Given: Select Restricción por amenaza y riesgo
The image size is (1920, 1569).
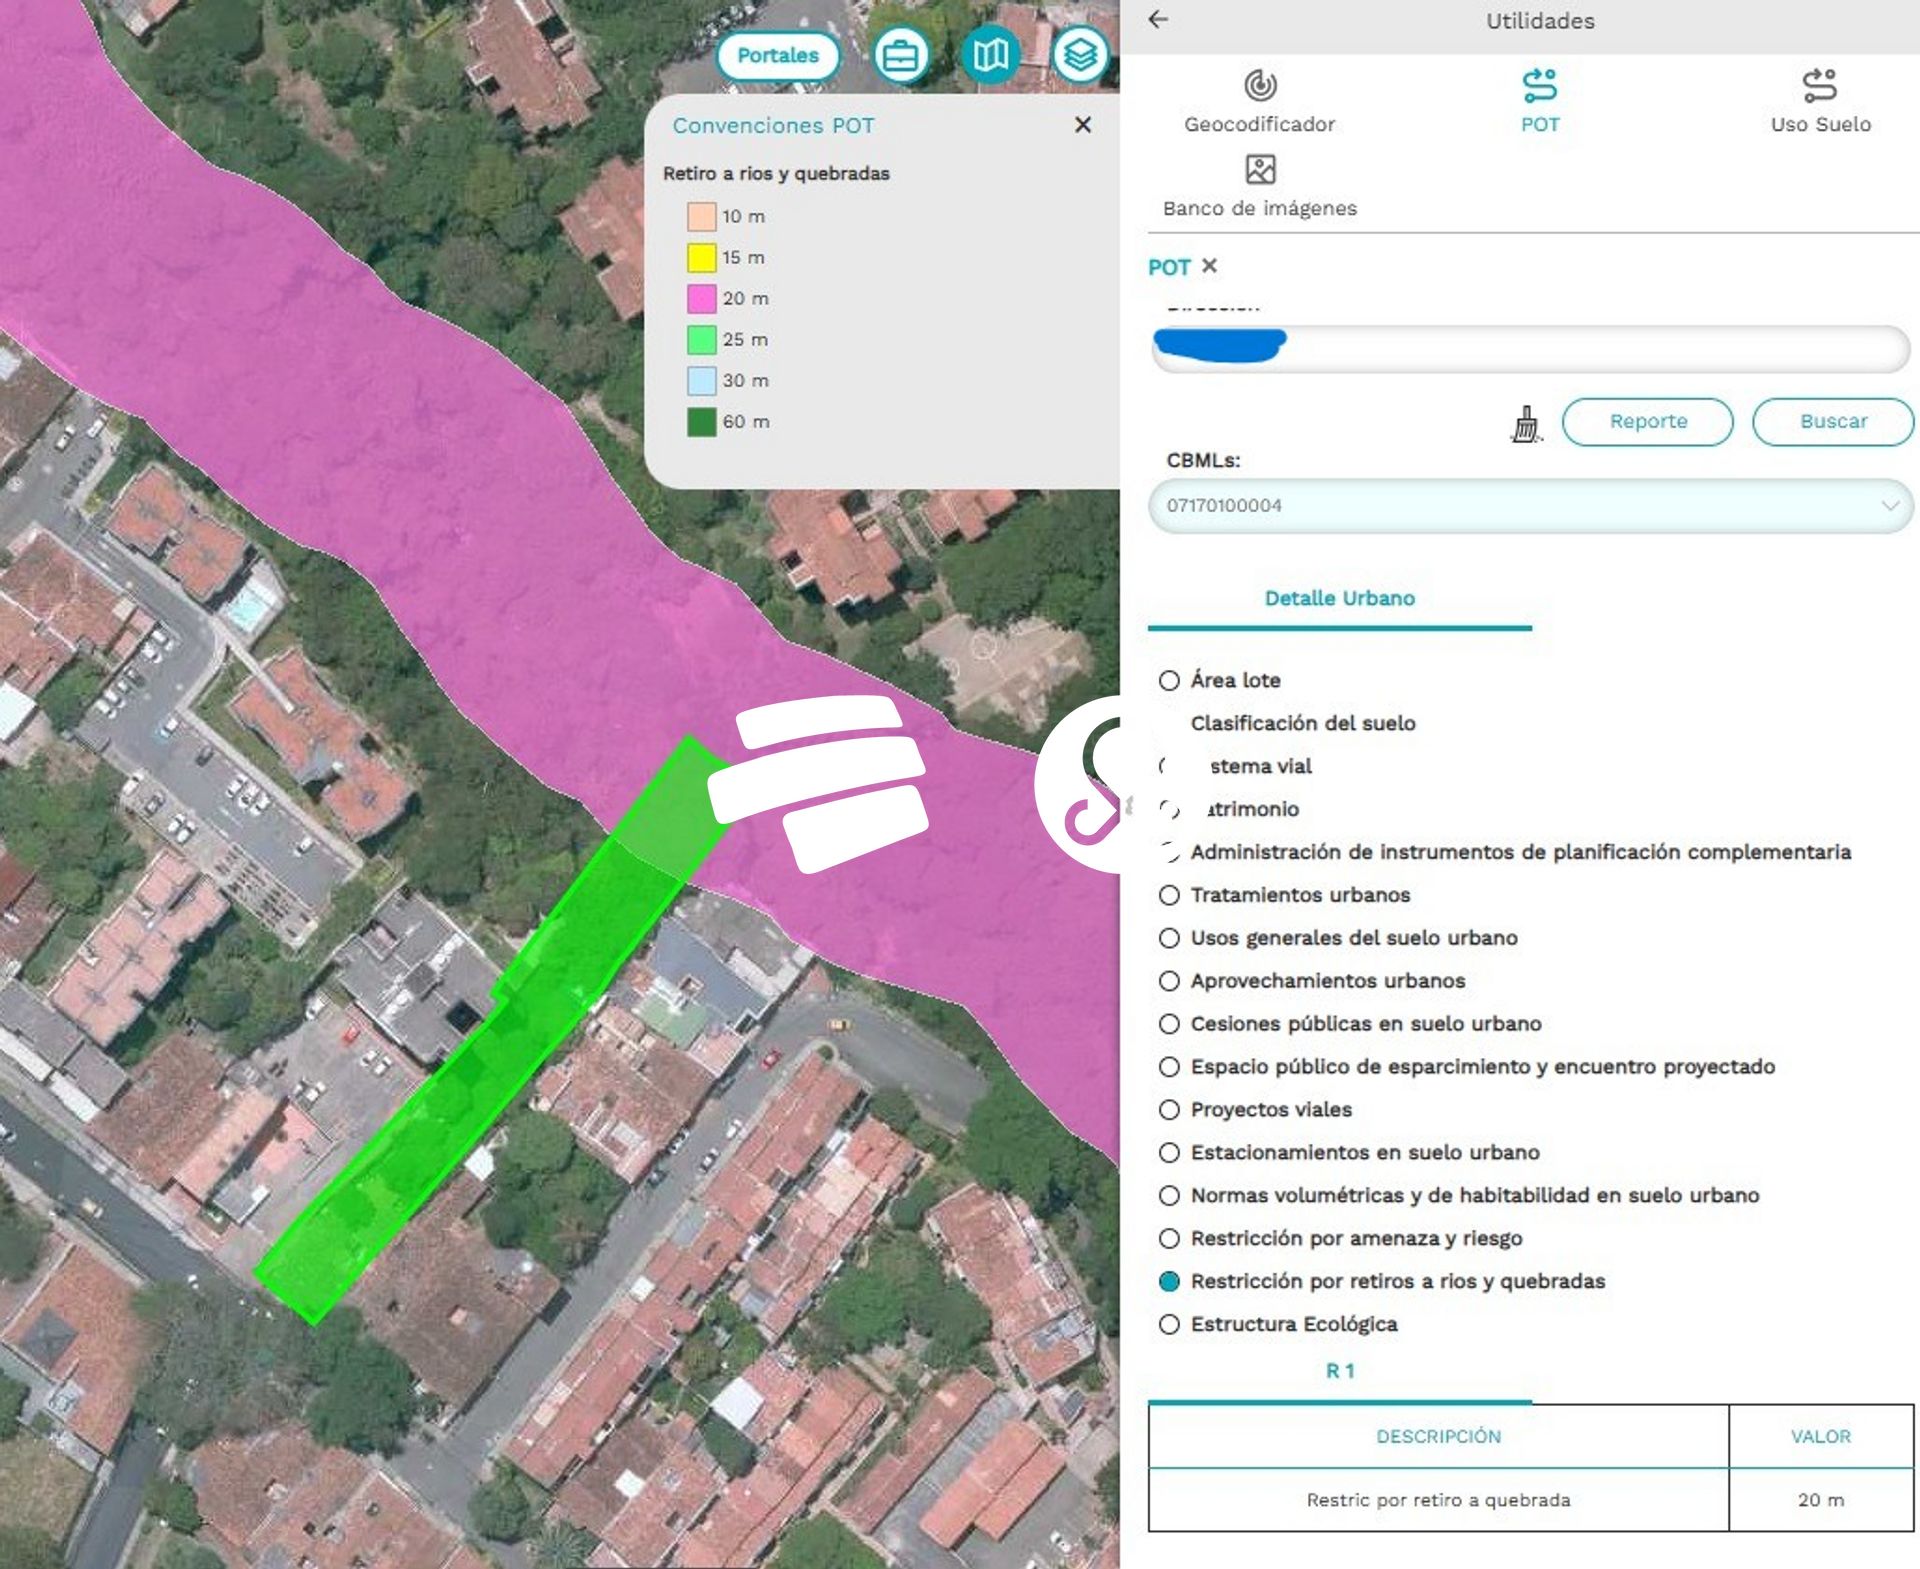Looking at the screenshot, I should (1169, 1240).
